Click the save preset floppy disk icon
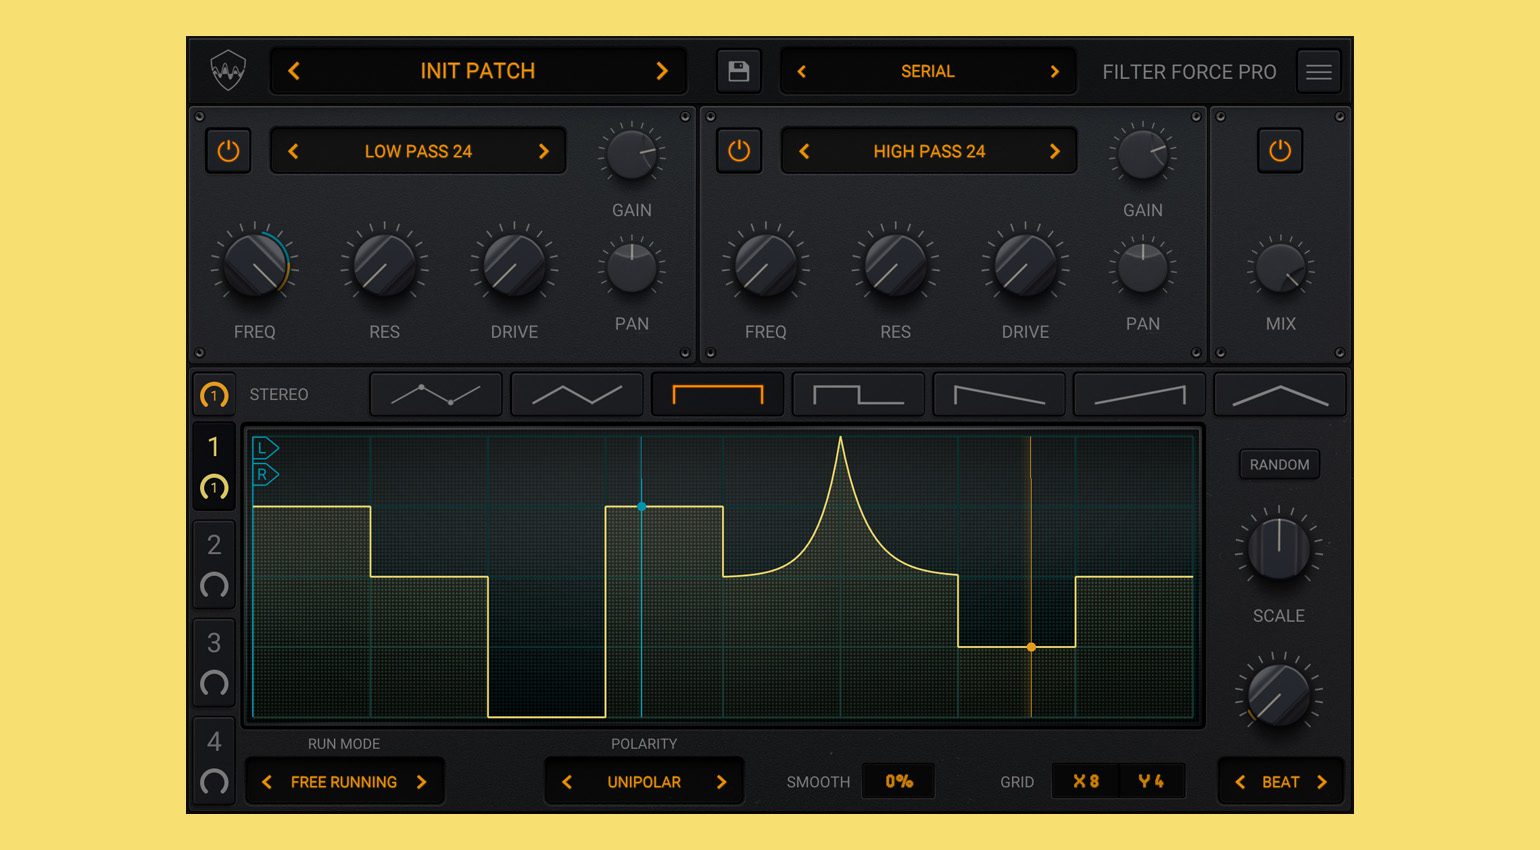Image resolution: width=1540 pixels, height=850 pixels. point(739,71)
